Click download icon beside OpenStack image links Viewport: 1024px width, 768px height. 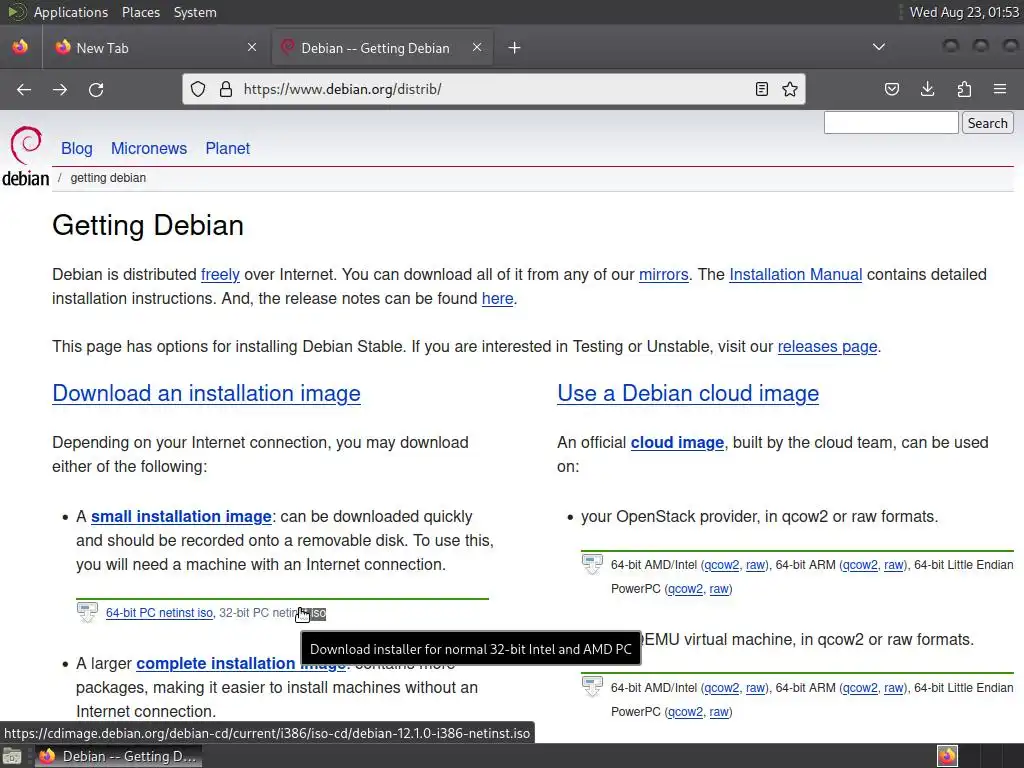(592, 564)
